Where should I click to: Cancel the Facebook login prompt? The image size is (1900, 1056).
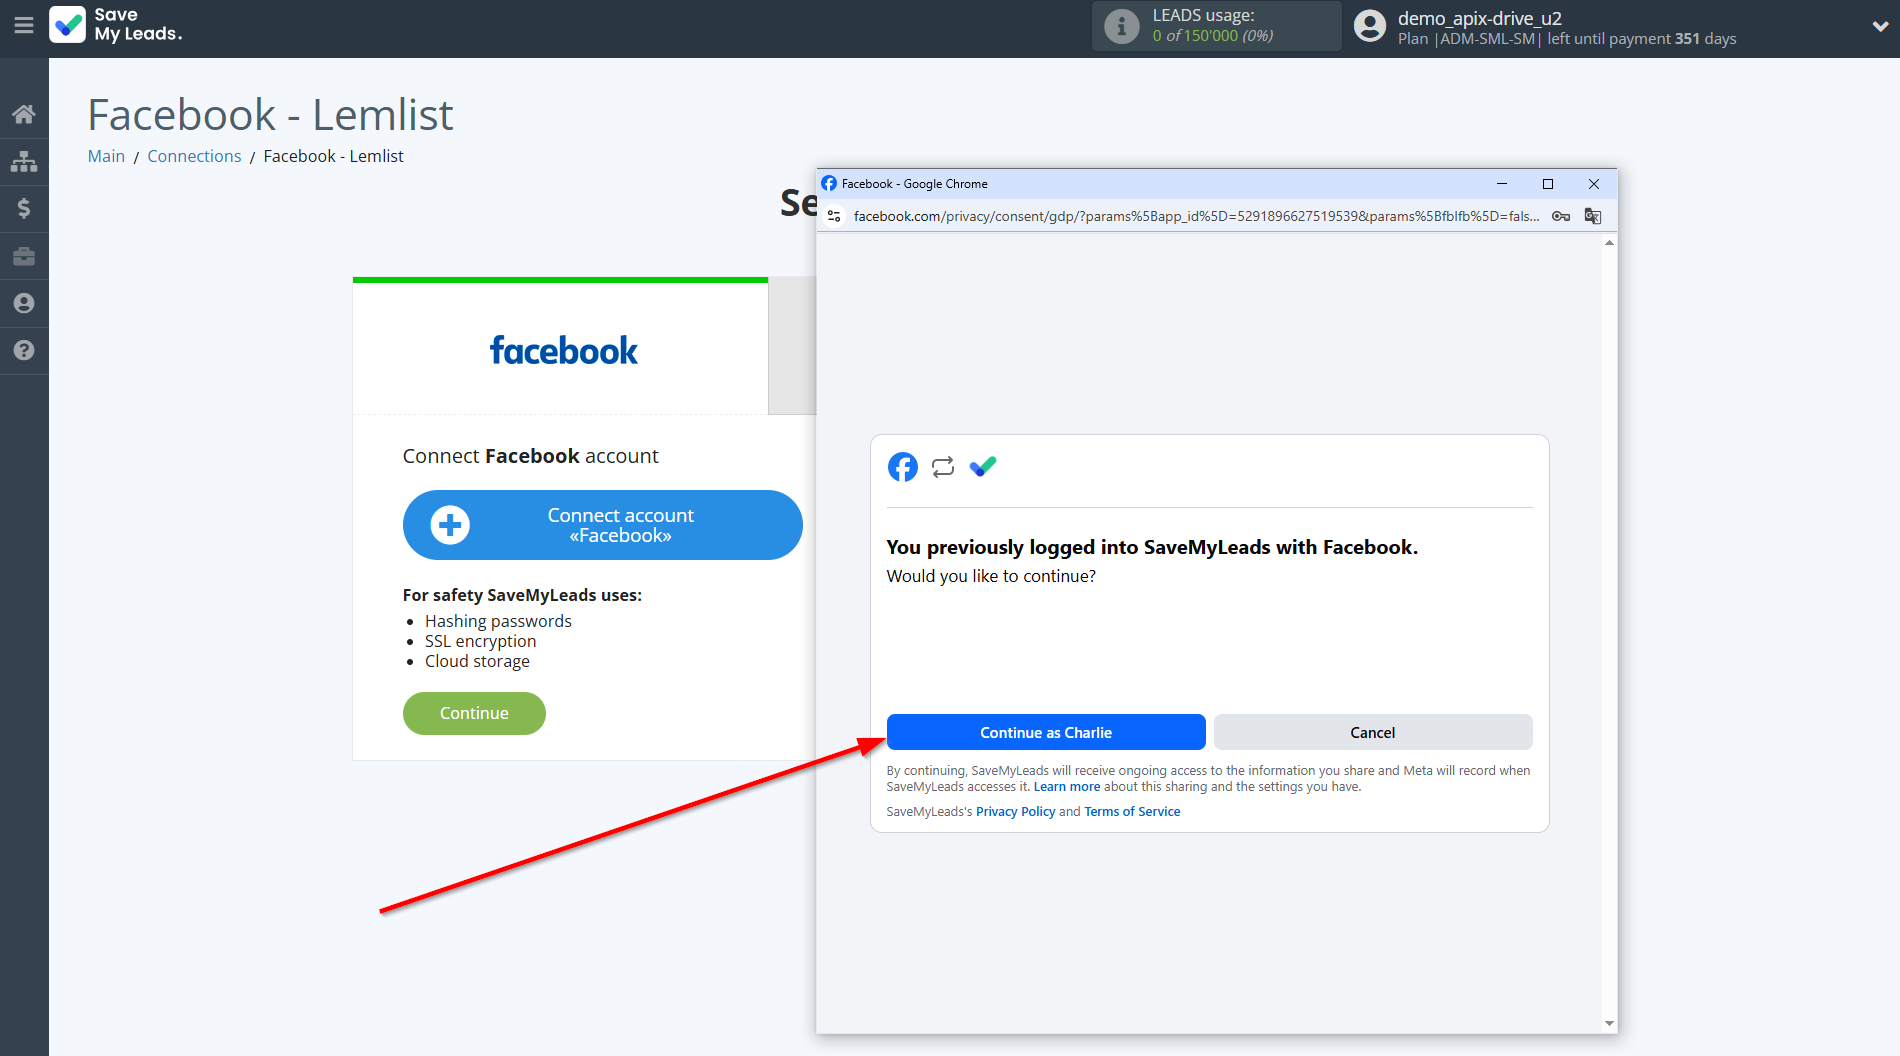[x=1372, y=732]
